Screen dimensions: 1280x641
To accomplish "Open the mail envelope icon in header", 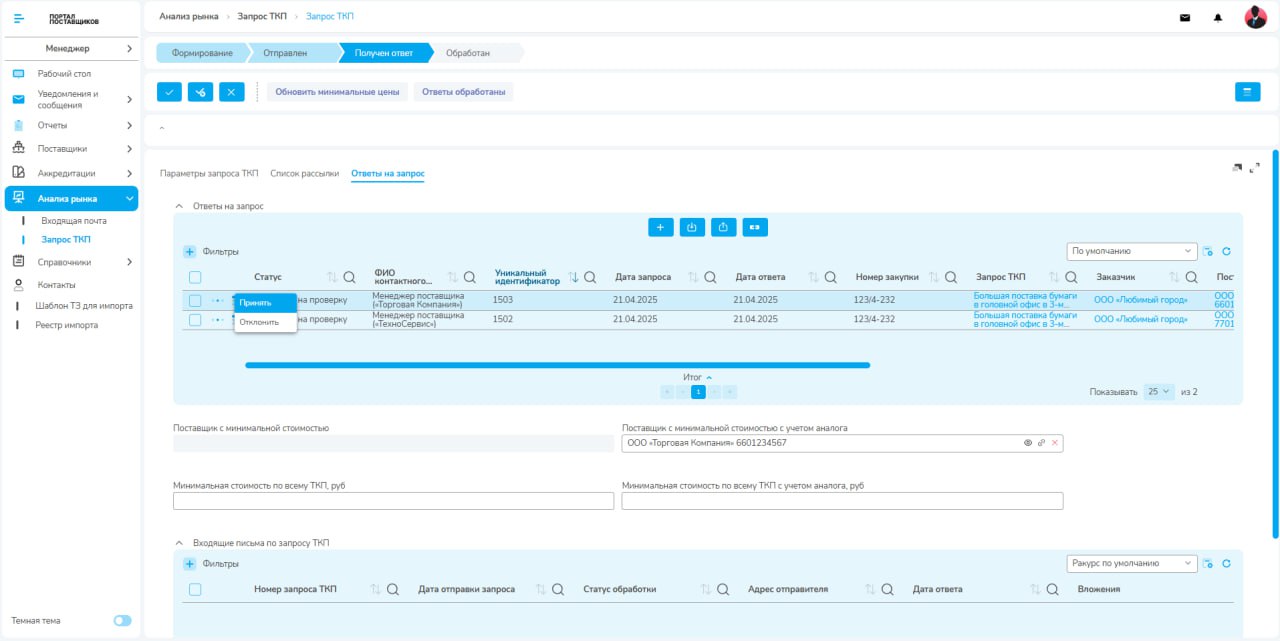I will [x=1185, y=17].
